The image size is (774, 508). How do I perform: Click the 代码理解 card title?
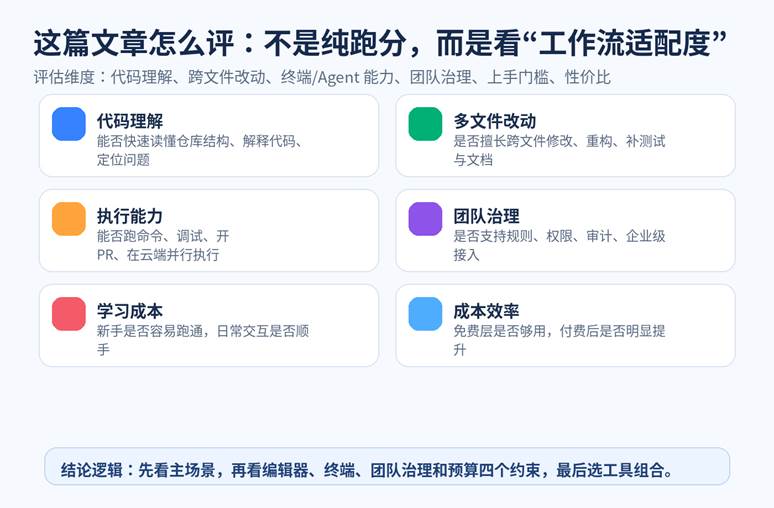130,121
